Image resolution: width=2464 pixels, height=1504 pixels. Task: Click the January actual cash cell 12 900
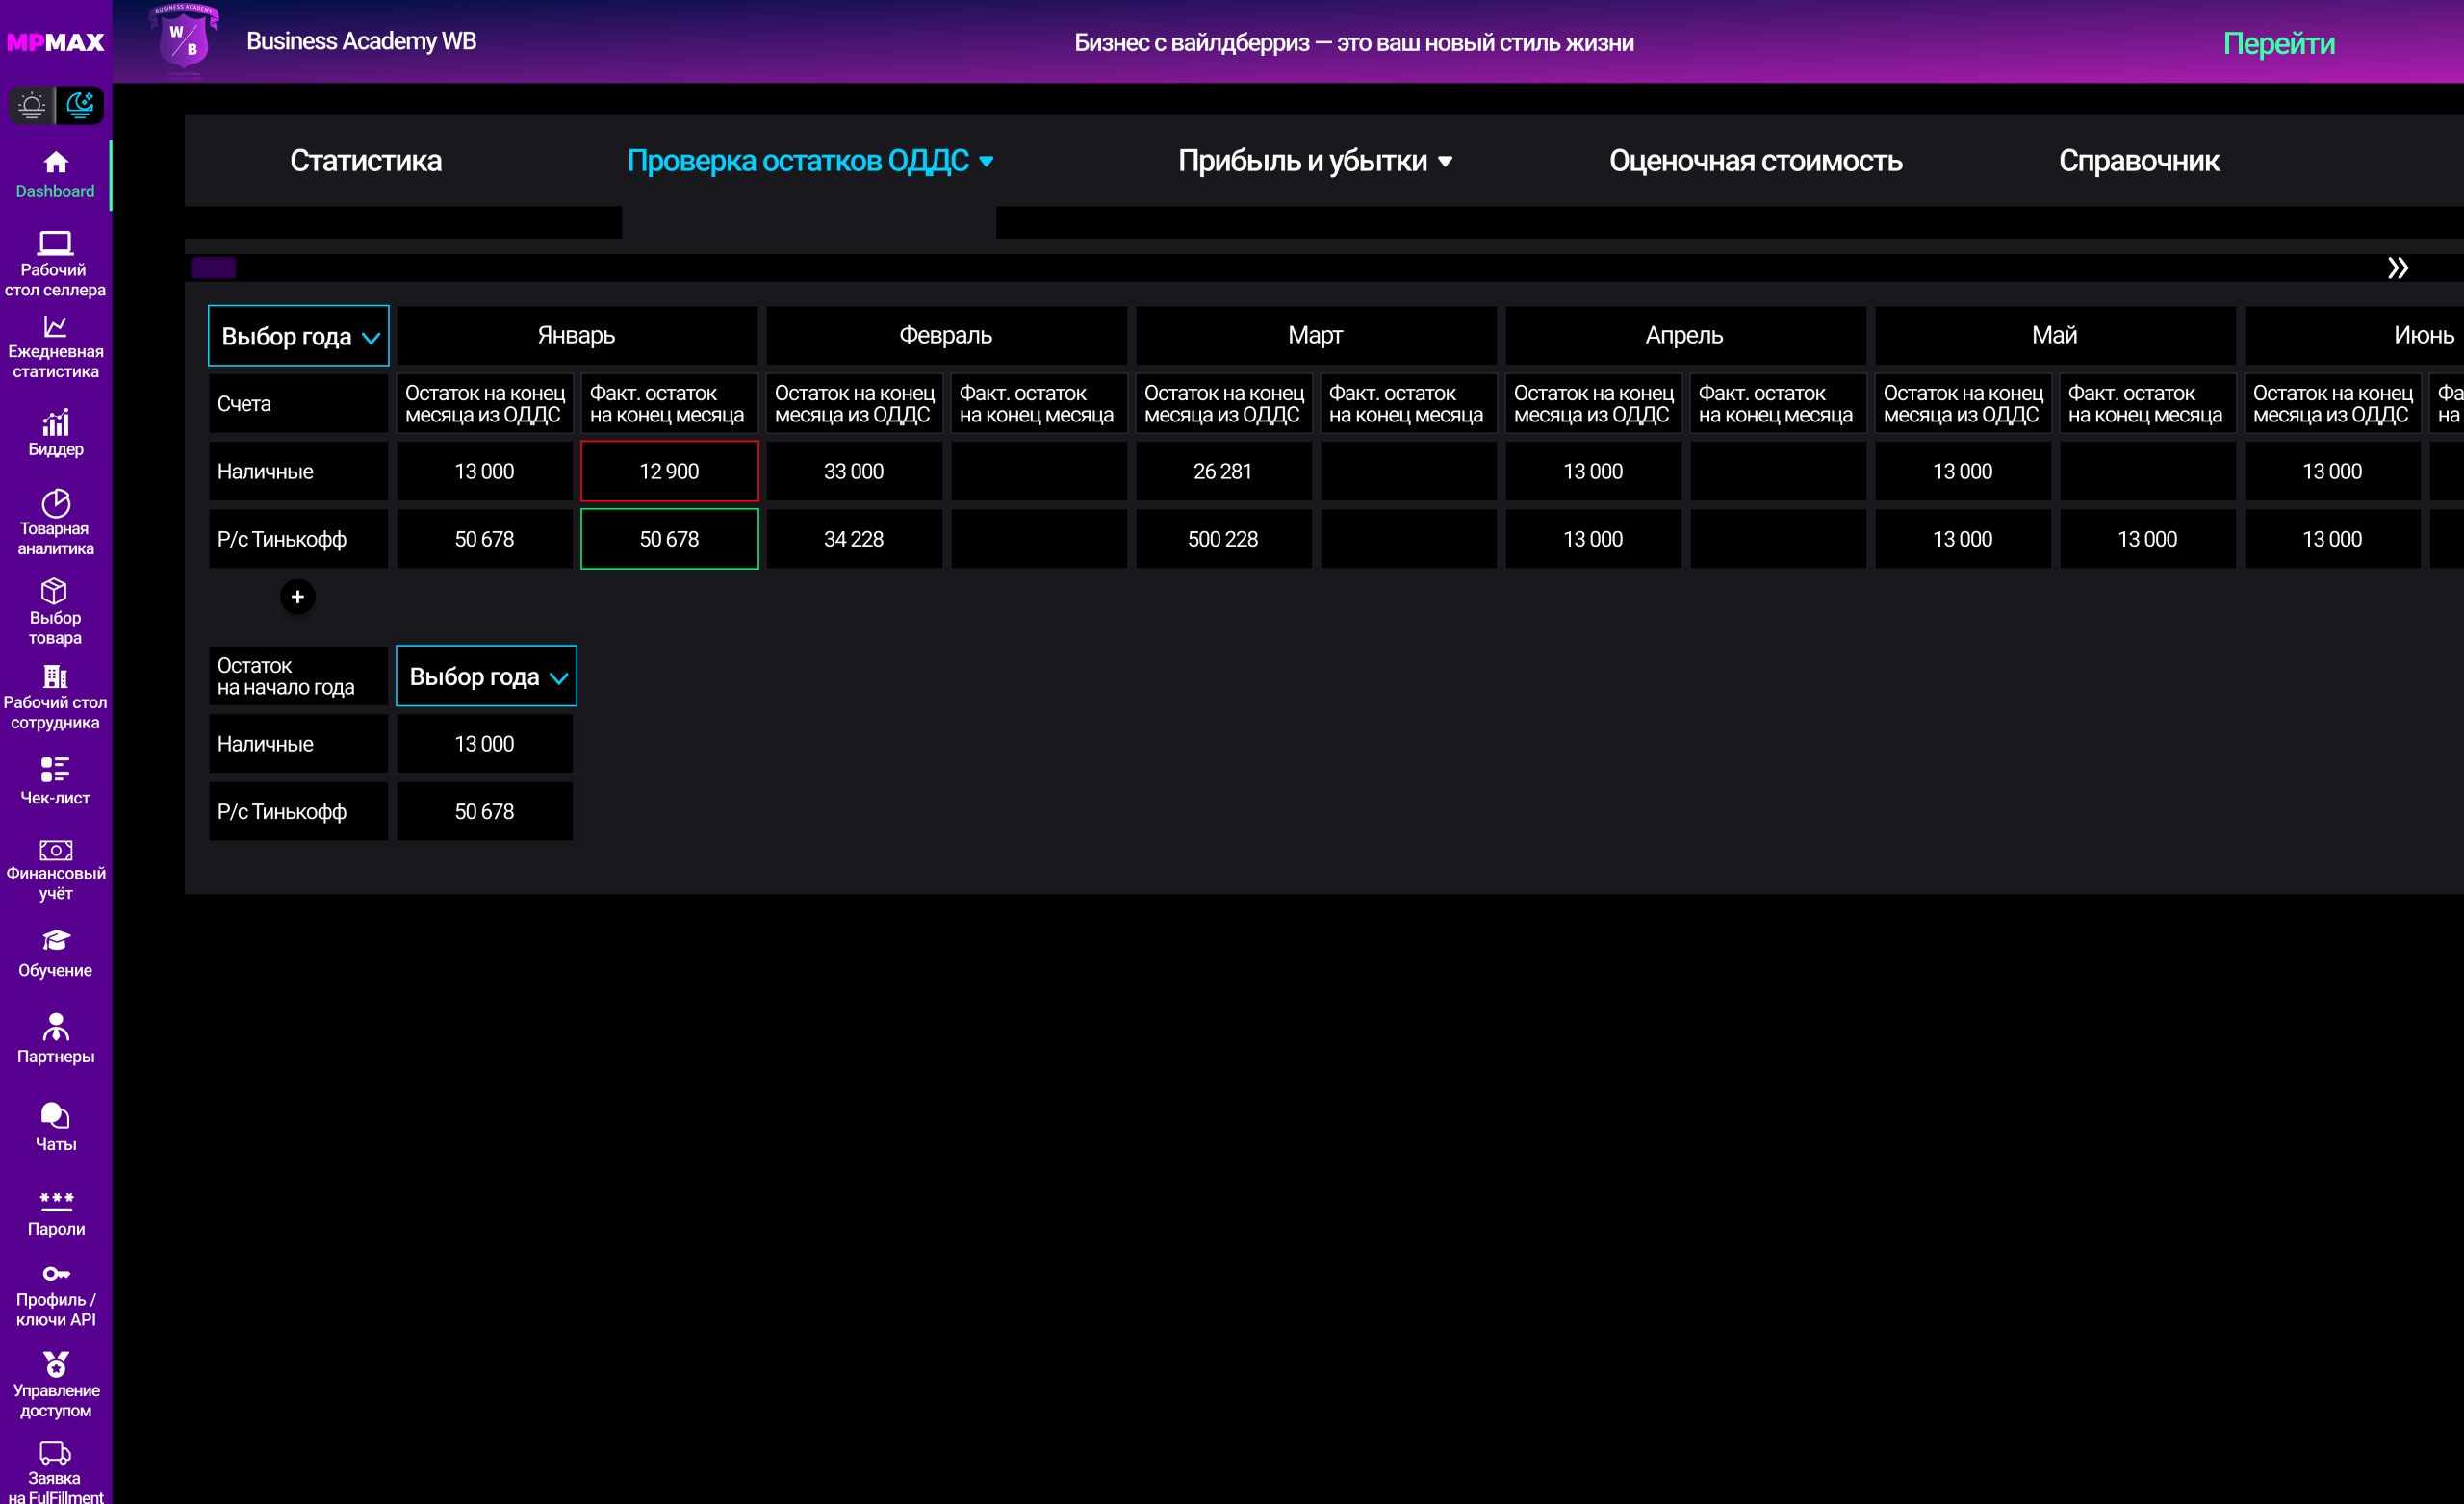(669, 471)
